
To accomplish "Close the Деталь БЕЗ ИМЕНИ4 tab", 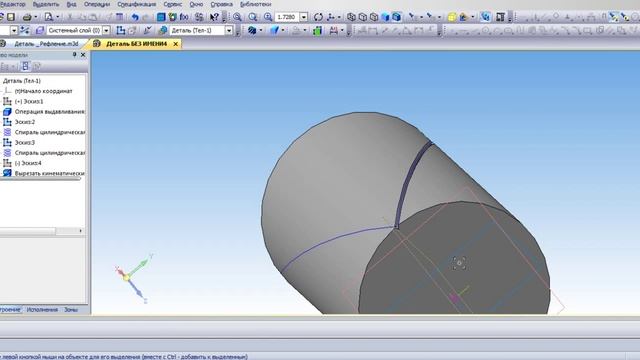I will (x=176, y=44).
